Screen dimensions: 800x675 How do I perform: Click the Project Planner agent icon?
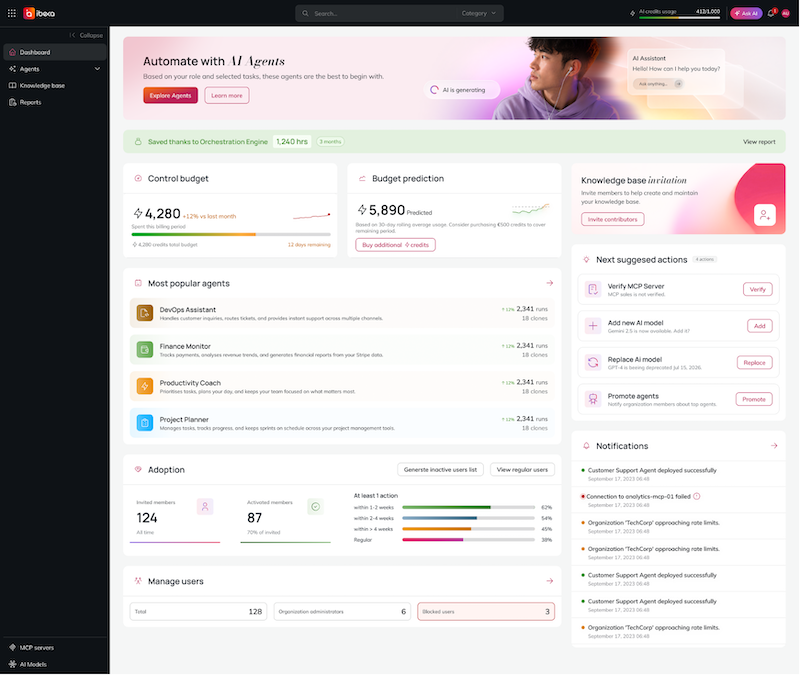(145, 422)
